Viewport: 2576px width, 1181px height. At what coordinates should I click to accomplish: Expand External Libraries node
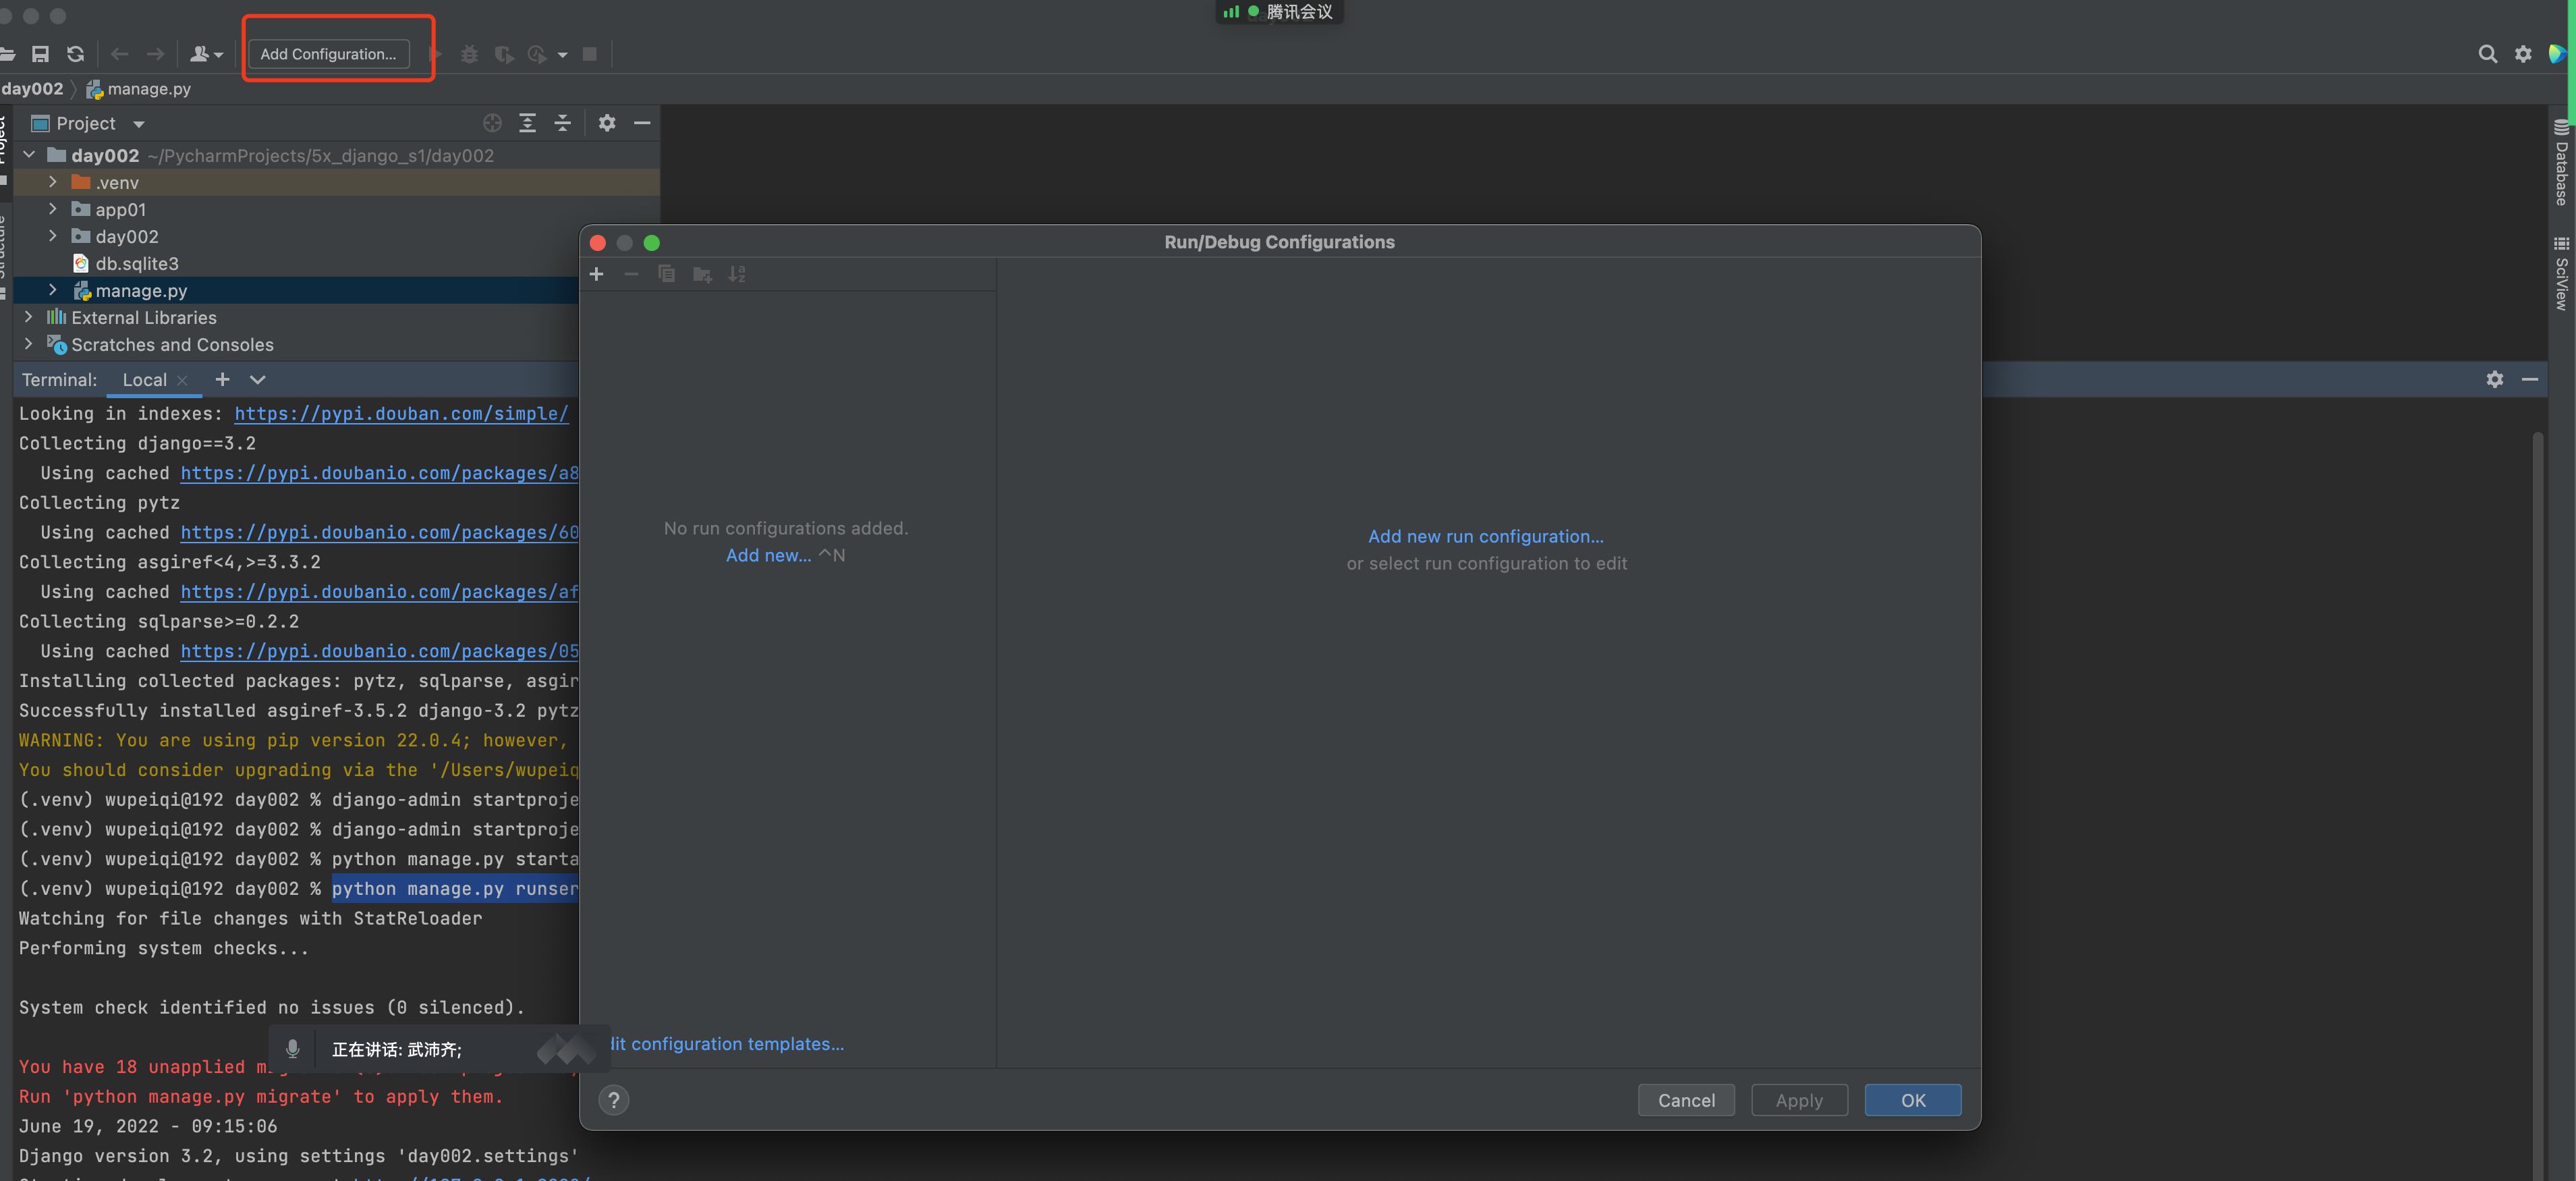28,317
